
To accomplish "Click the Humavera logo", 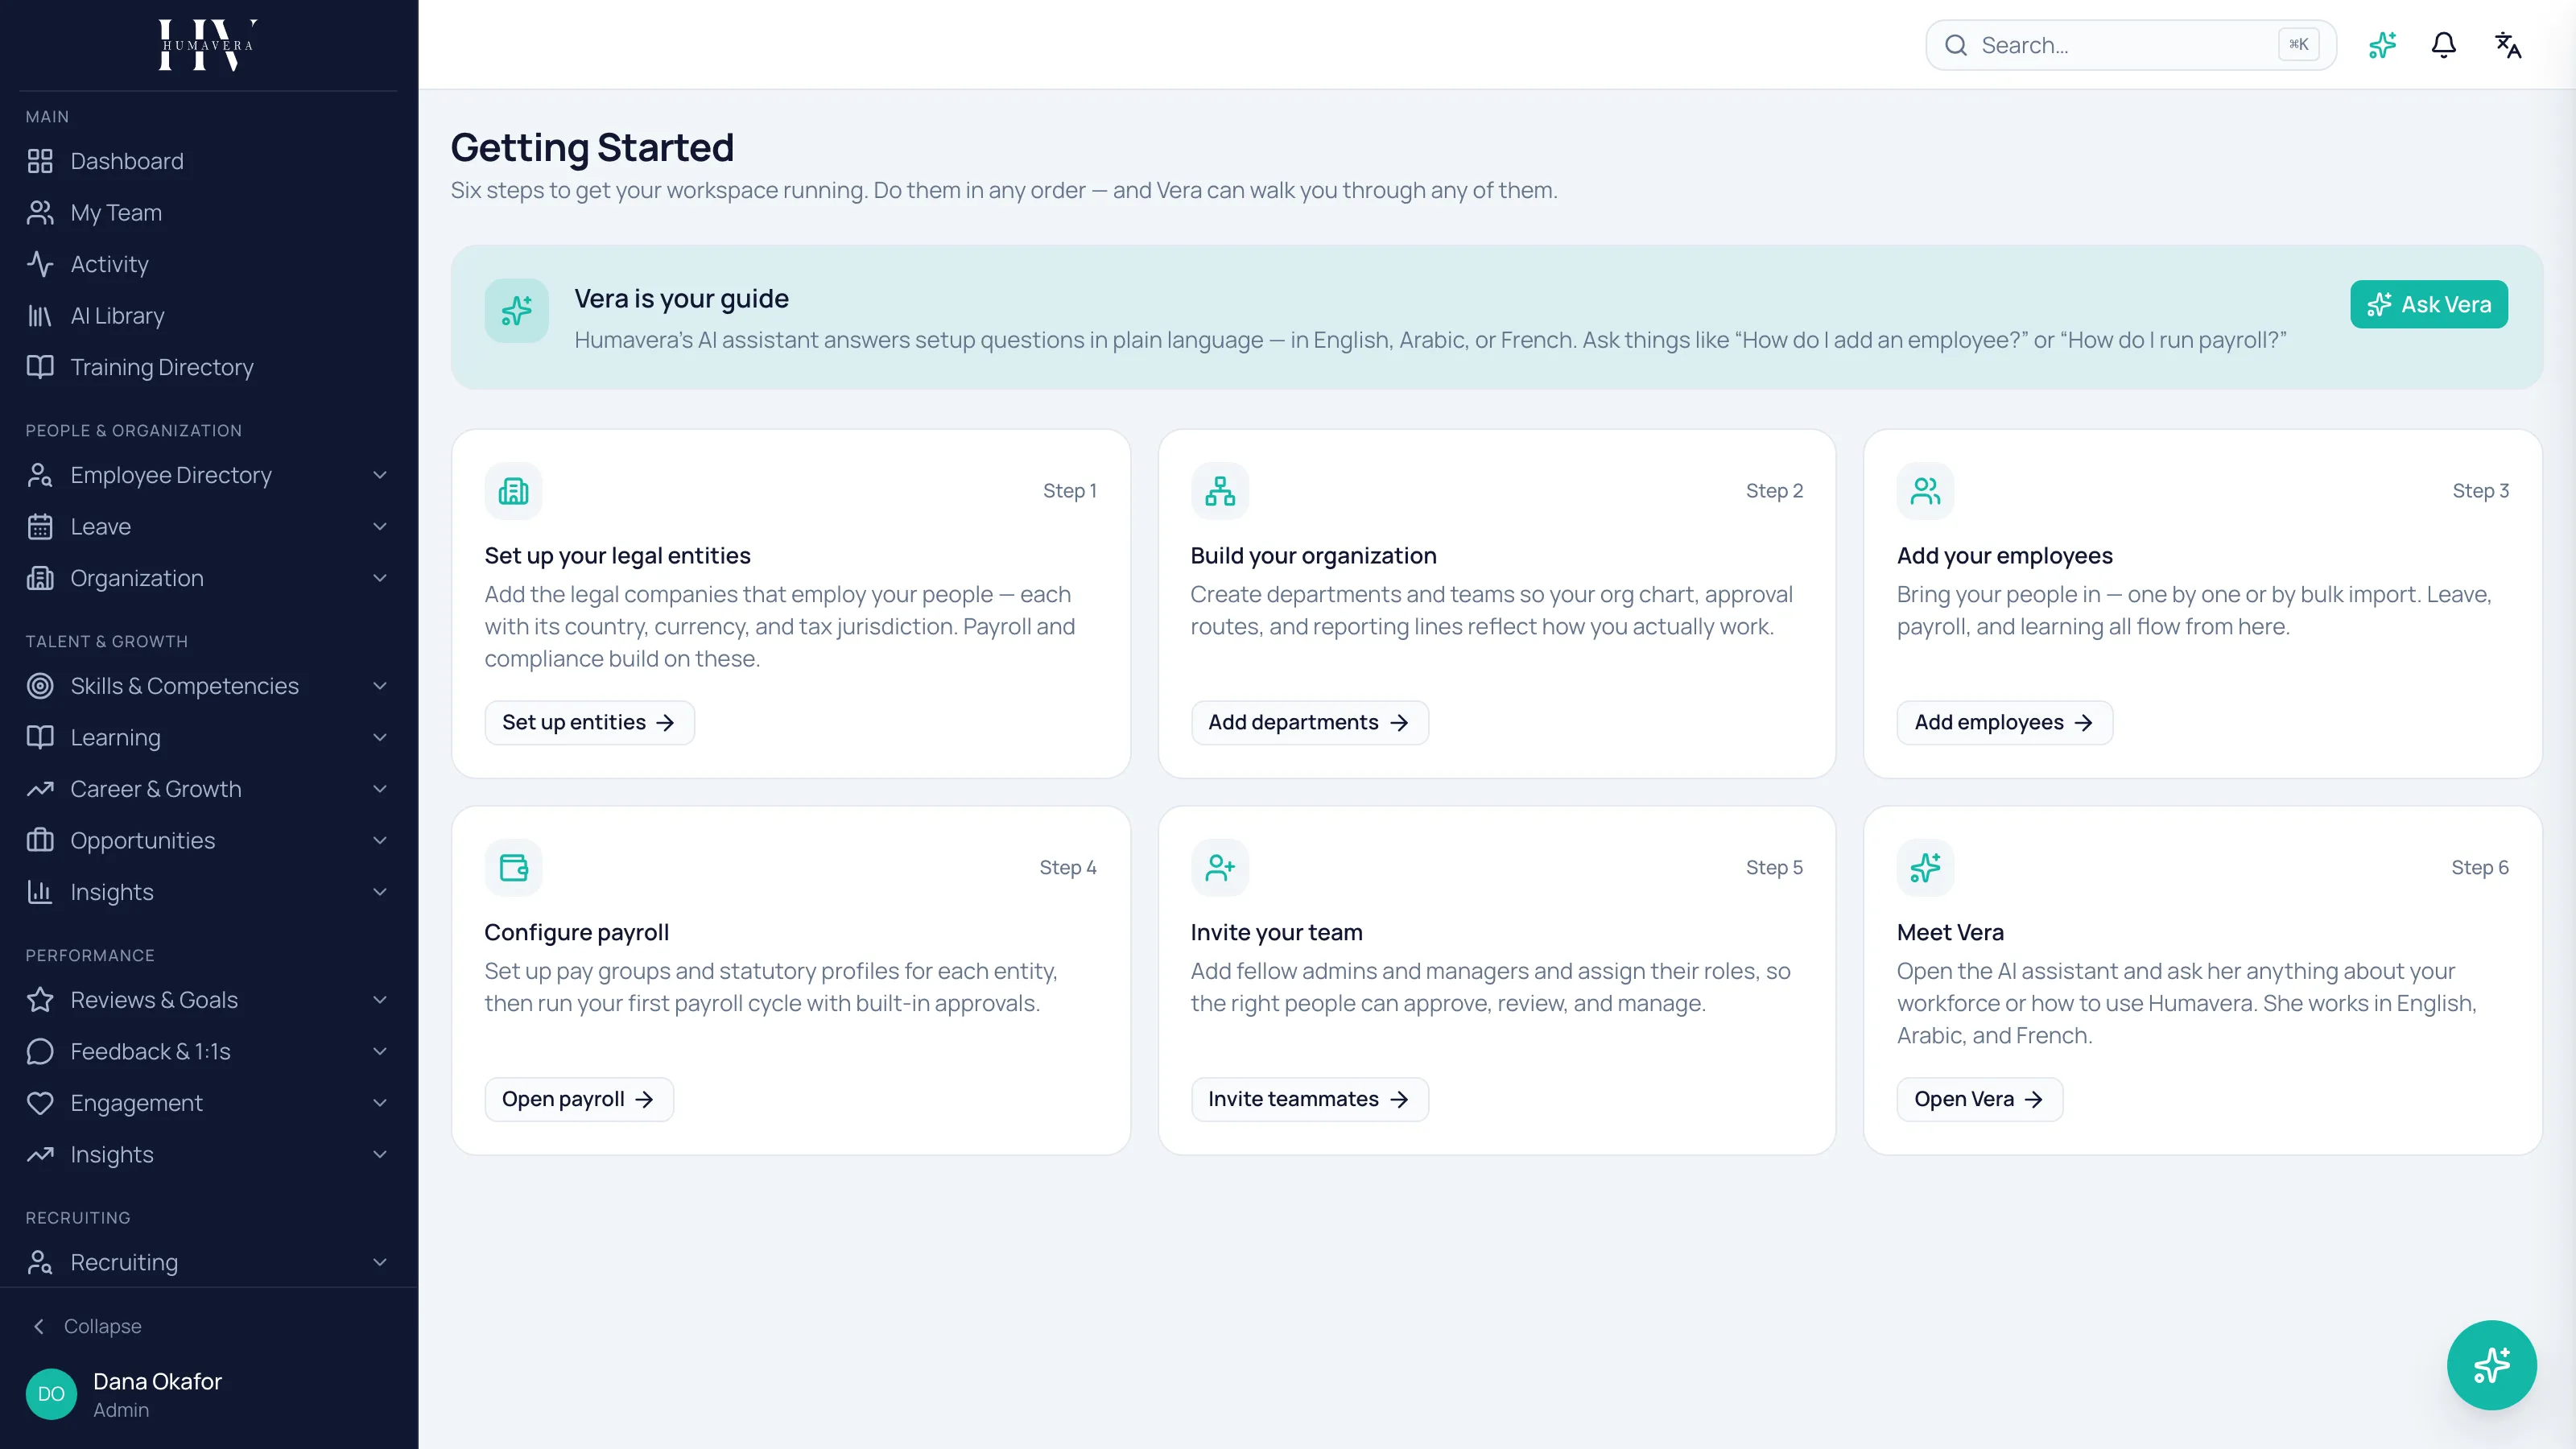I will (x=208, y=45).
